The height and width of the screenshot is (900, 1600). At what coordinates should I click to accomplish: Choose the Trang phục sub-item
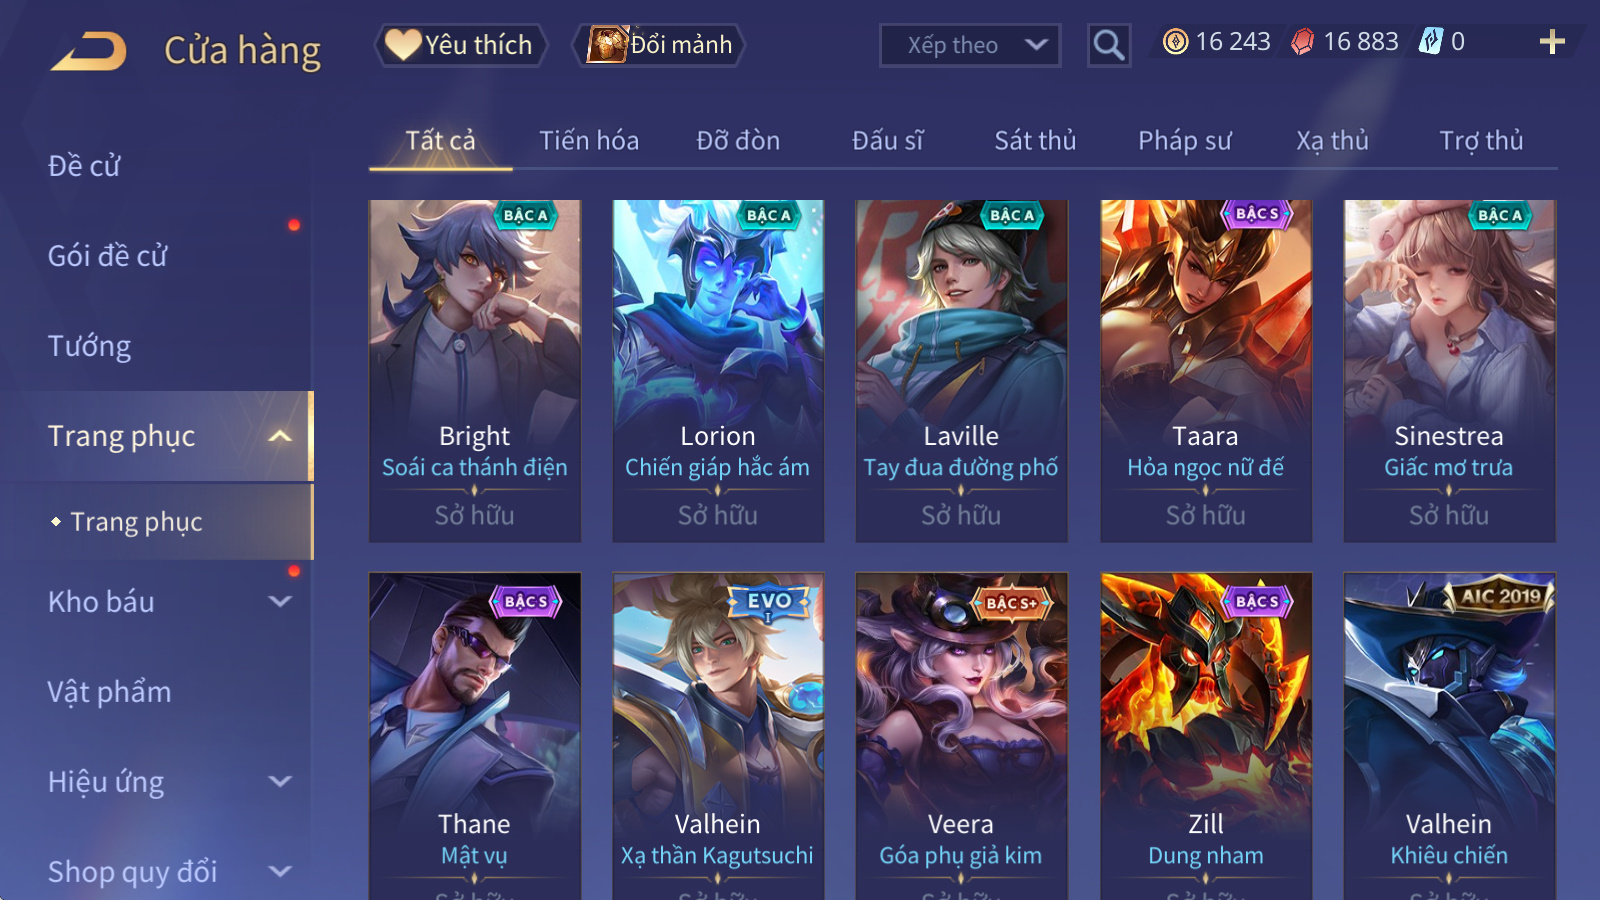pos(136,522)
